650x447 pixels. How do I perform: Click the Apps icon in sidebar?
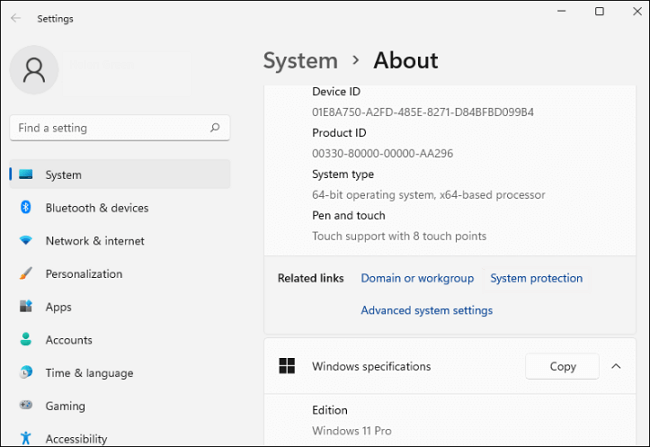(26, 307)
